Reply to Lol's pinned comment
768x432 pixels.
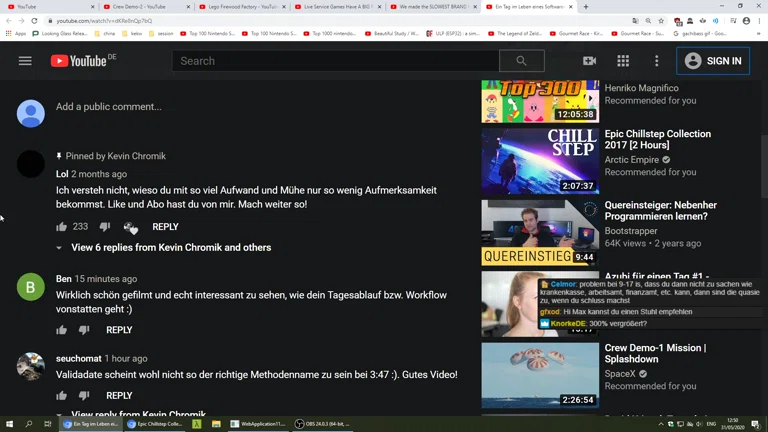click(165, 227)
